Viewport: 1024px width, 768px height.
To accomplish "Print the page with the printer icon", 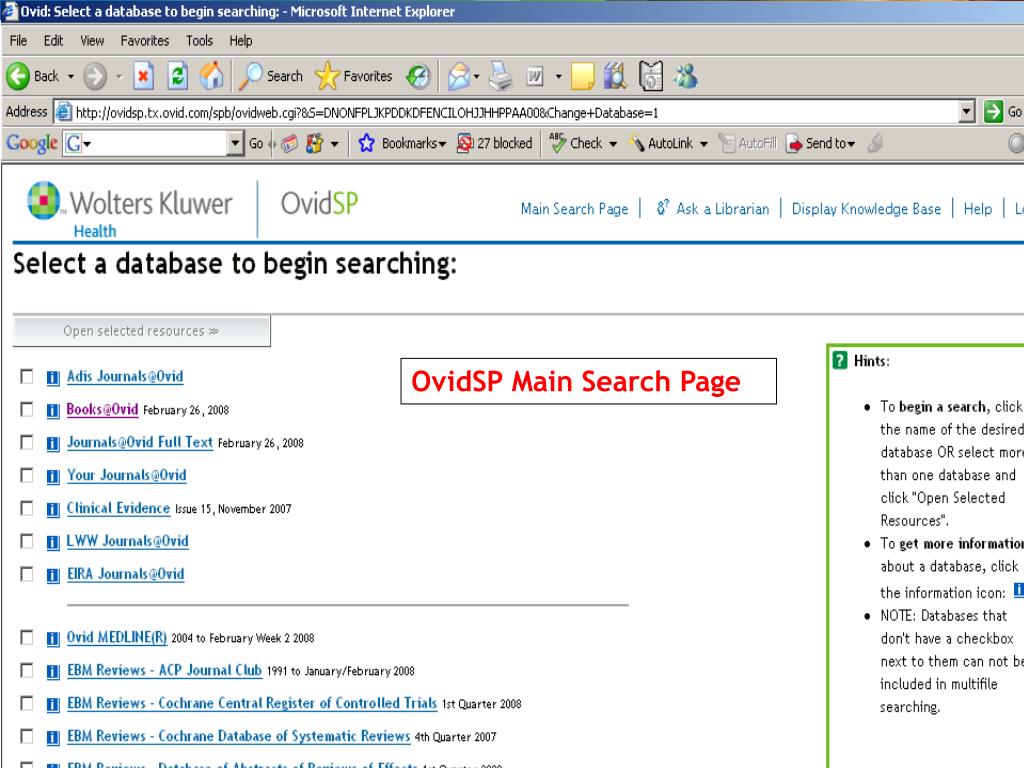I will pyautogui.click(x=502, y=76).
